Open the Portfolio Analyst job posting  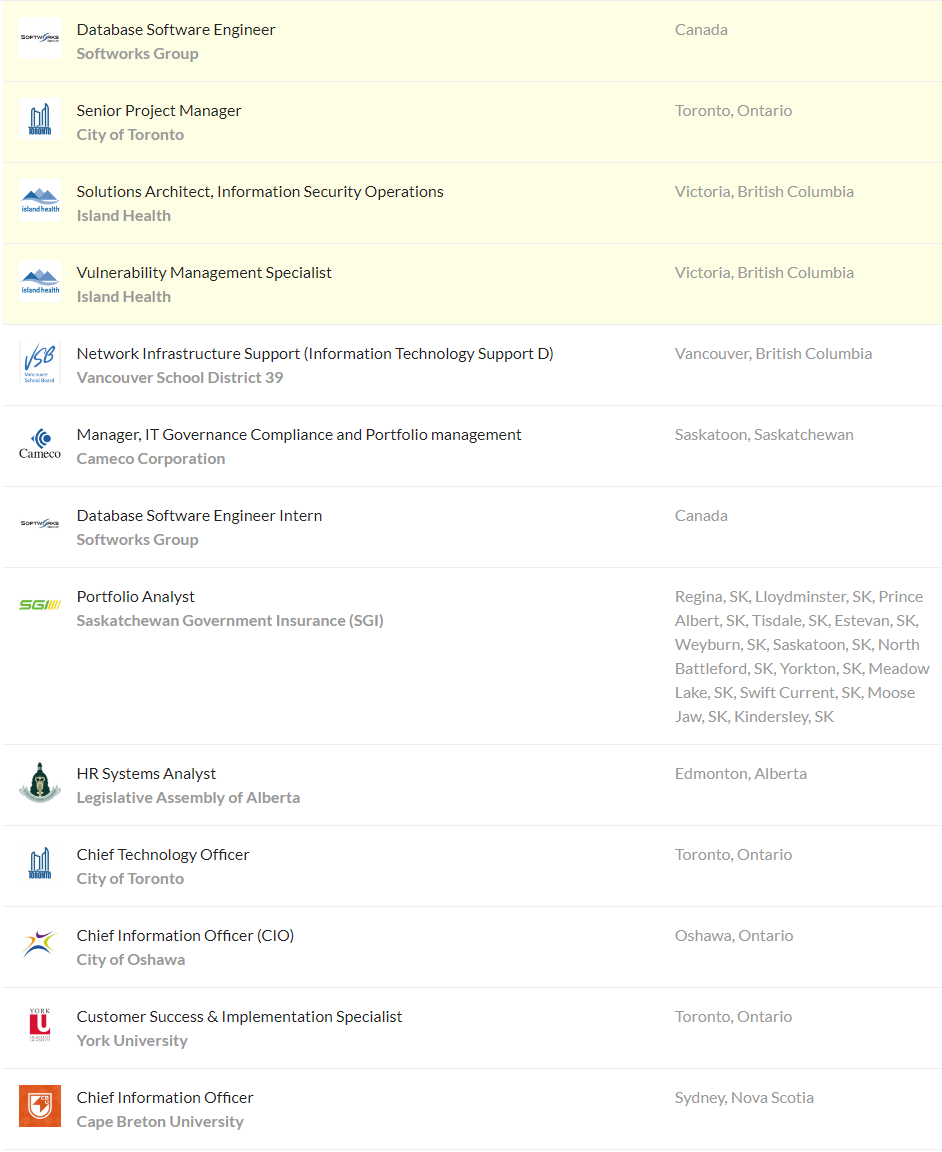[136, 597]
